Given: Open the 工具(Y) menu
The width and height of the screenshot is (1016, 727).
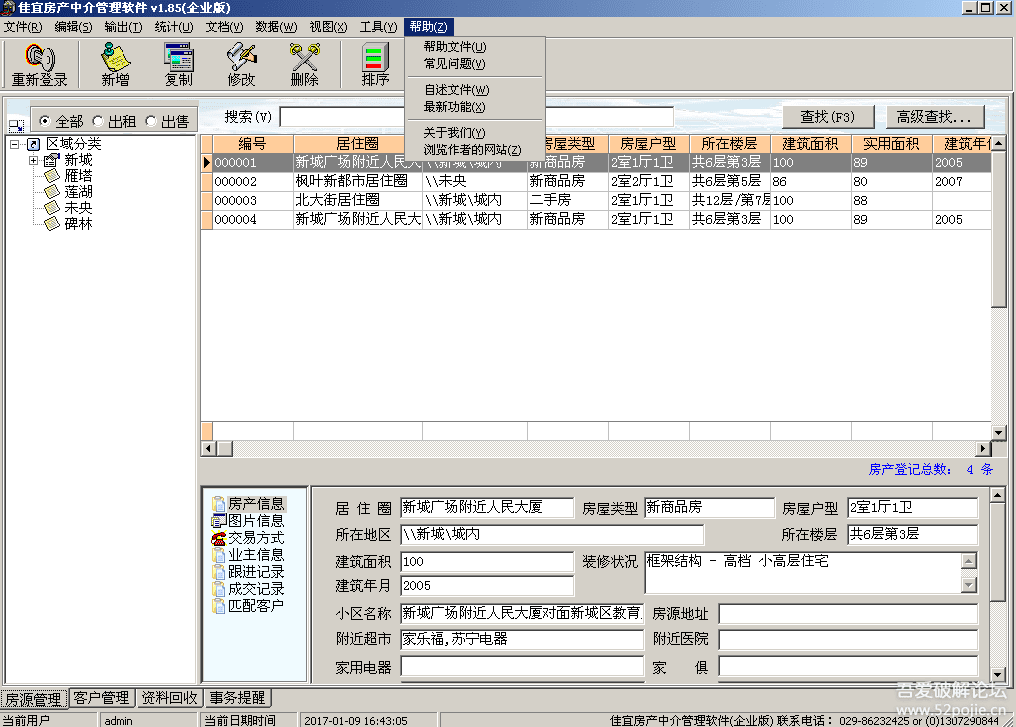Looking at the screenshot, I should coord(378,27).
